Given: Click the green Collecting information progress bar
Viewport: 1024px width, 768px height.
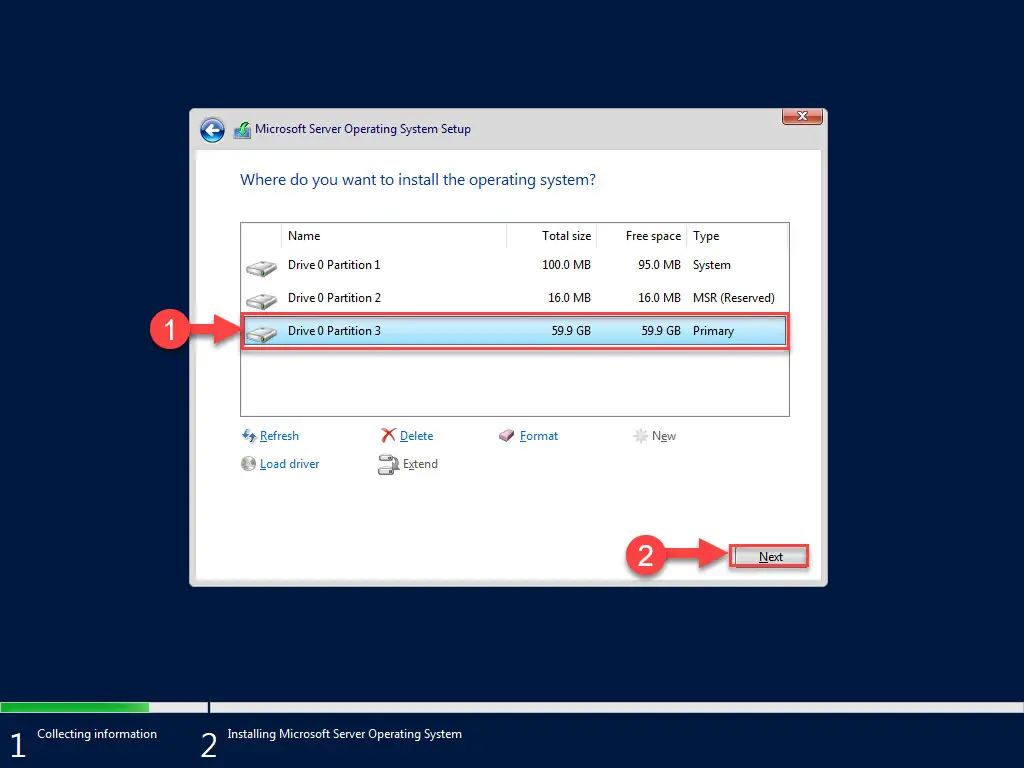Looking at the screenshot, I should click(x=75, y=706).
